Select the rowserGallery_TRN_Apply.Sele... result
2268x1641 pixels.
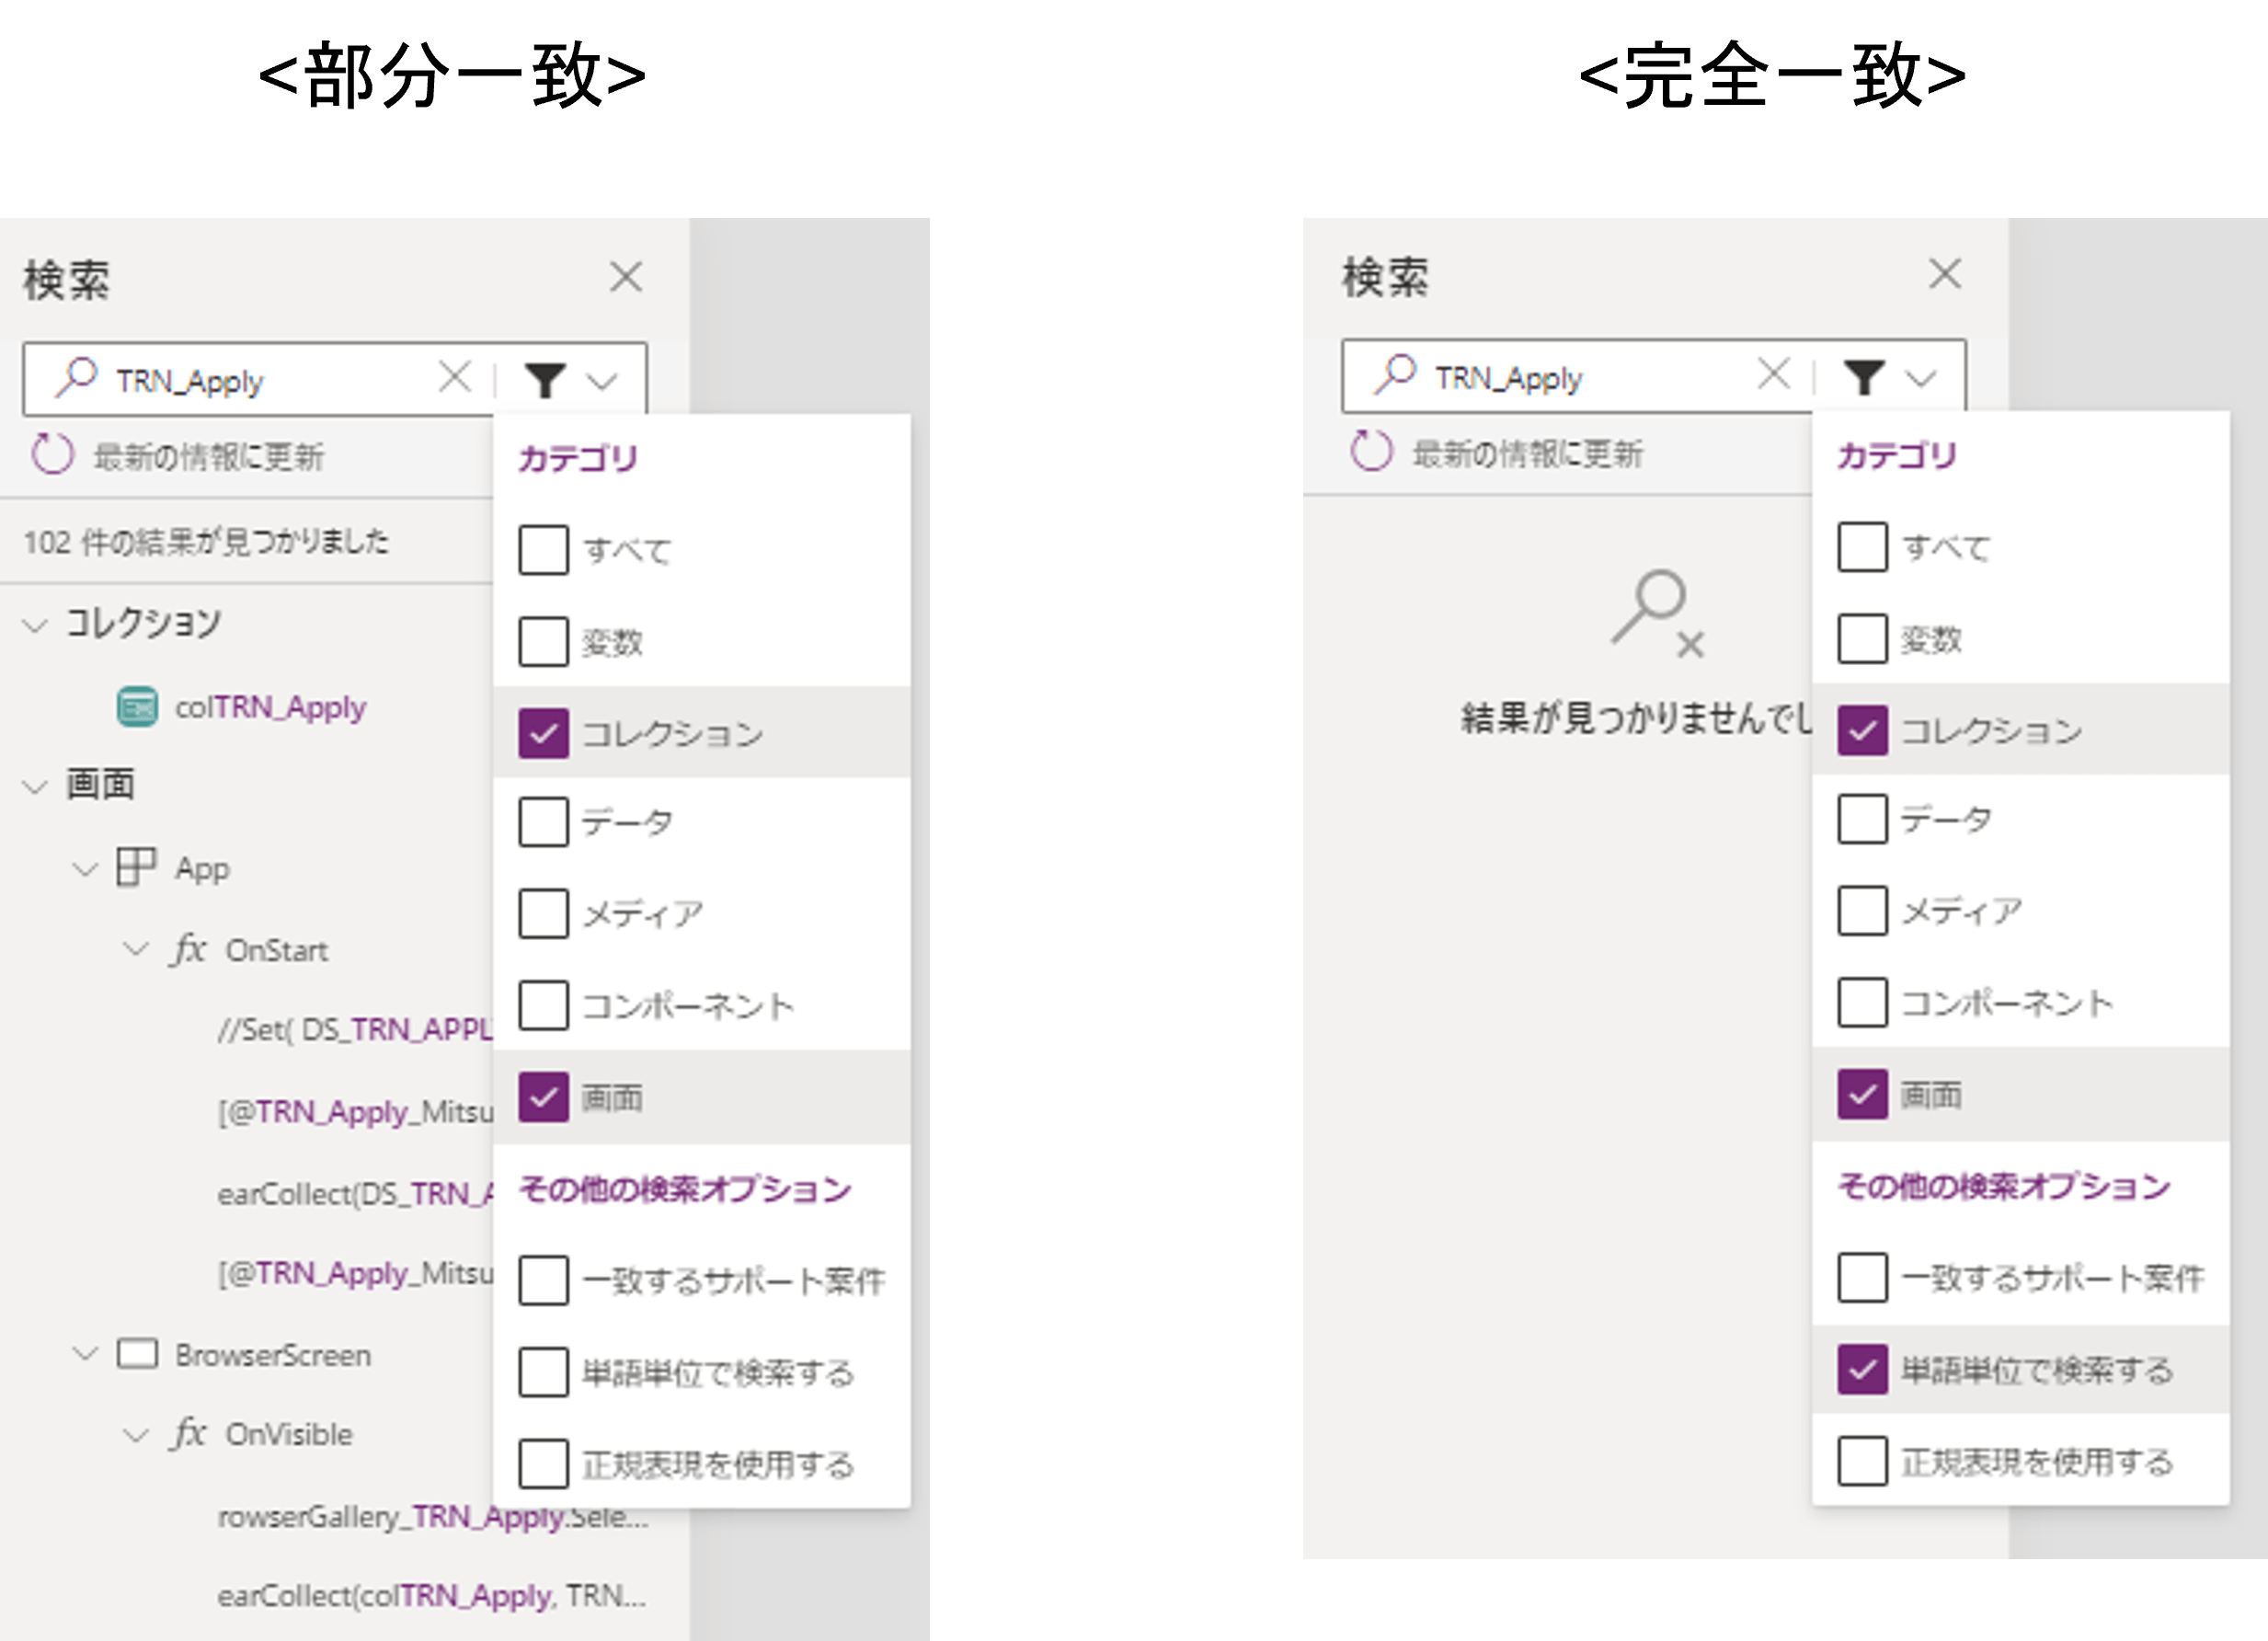click(433, 1517)
